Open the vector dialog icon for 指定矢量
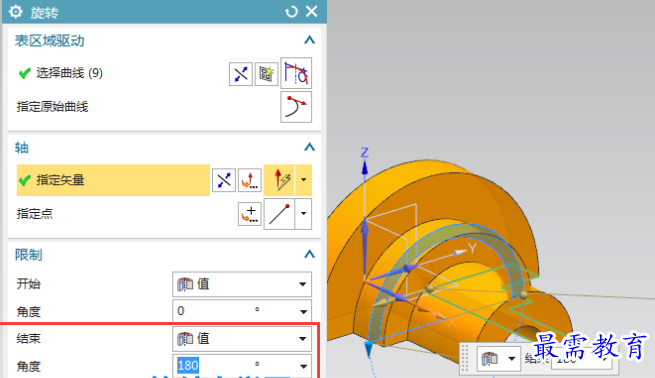This screenshot has height=378, width=655. pyautogui.click(x=250, y=180)
